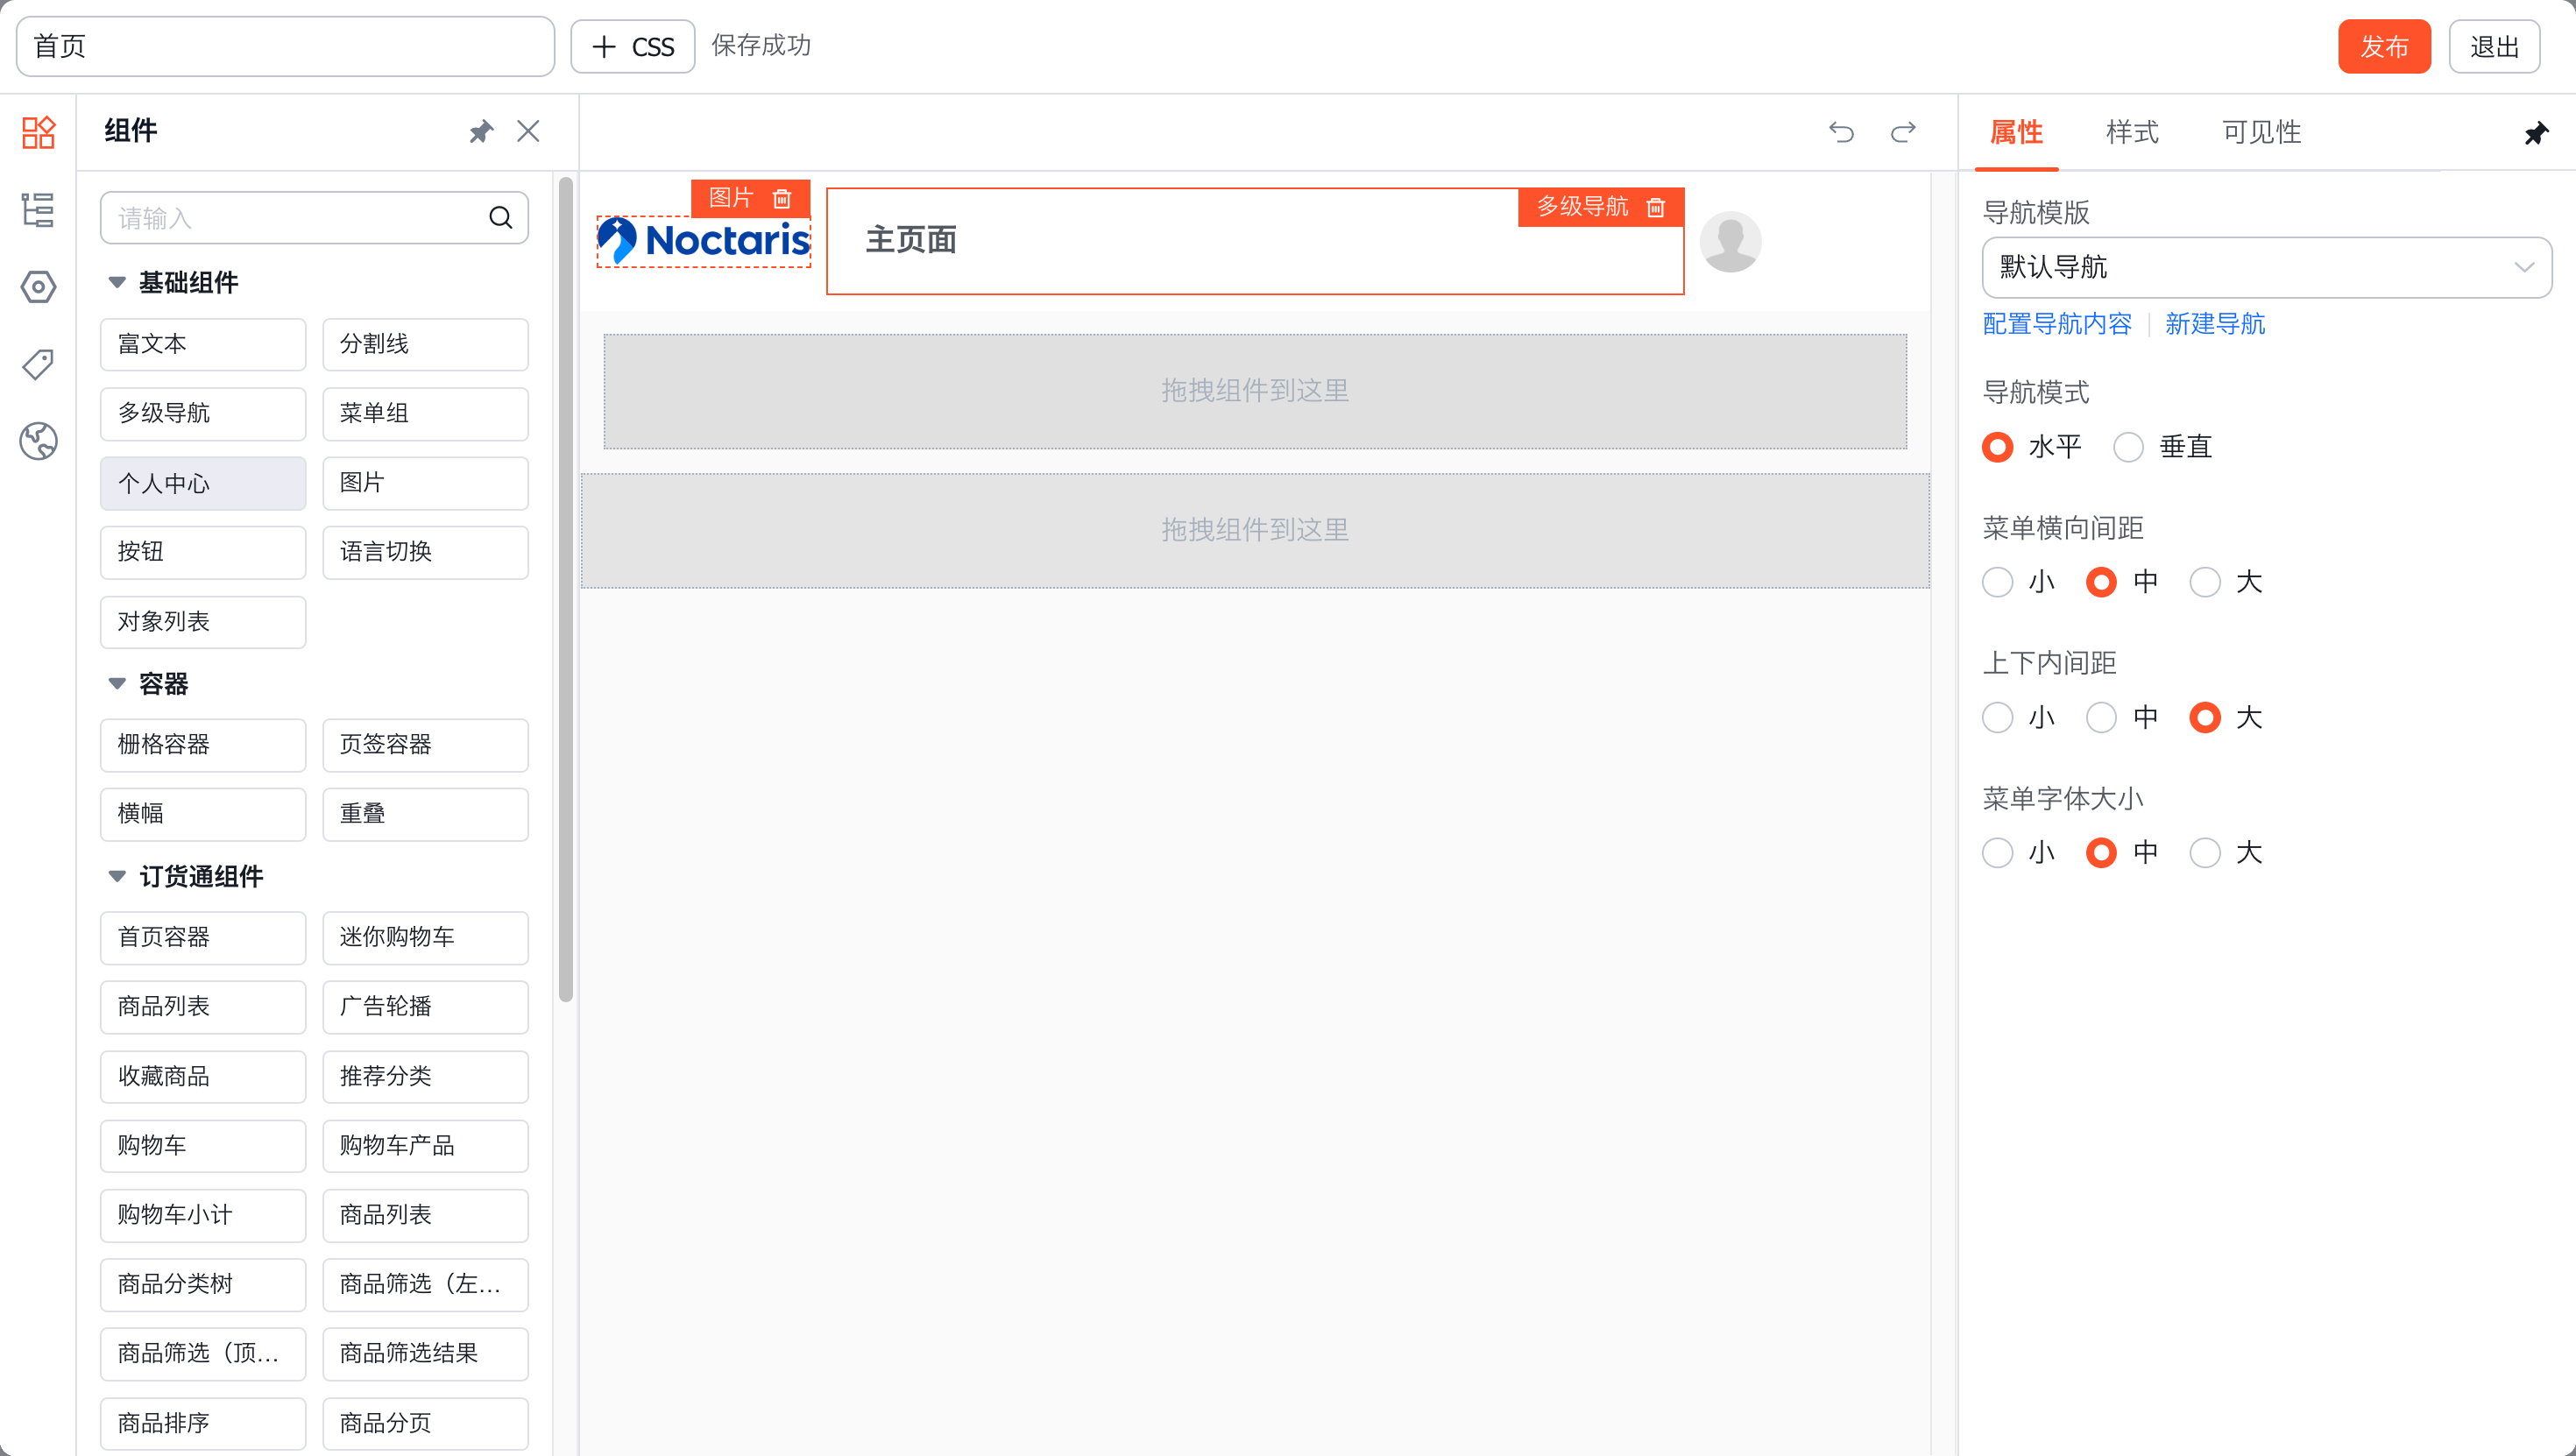
Task: Collapse the 基础组件 section
Action: pyautogui.click(x=117, y=283)
